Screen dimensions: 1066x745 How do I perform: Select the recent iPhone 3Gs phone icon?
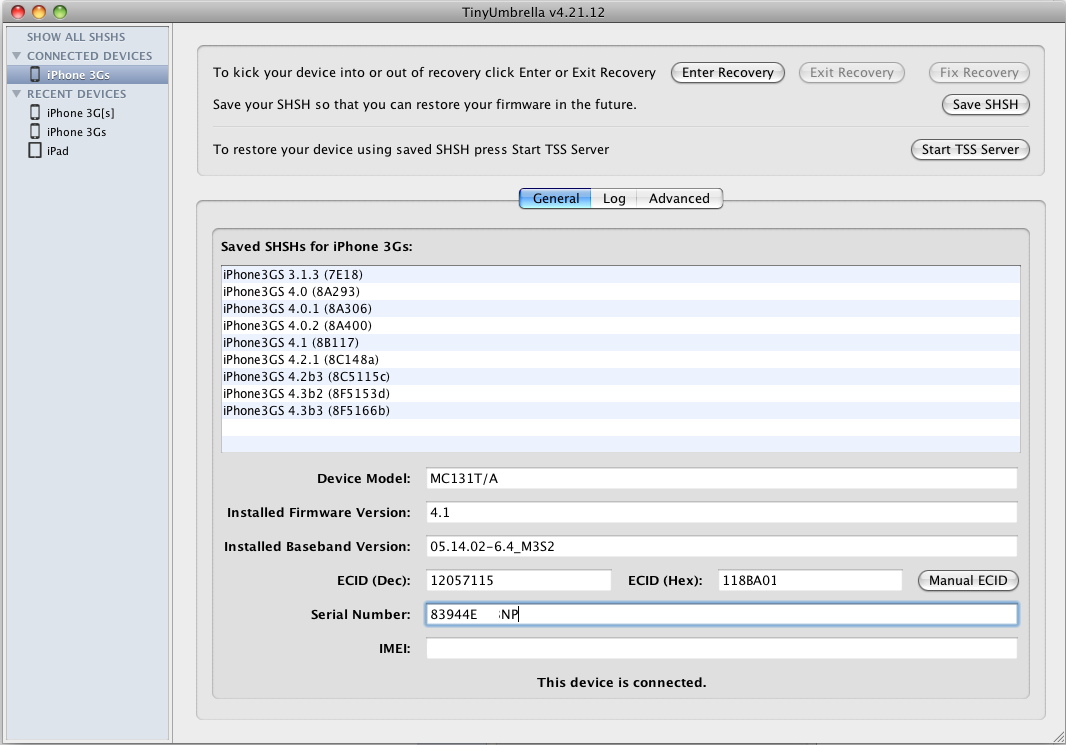tap(35, 131)
